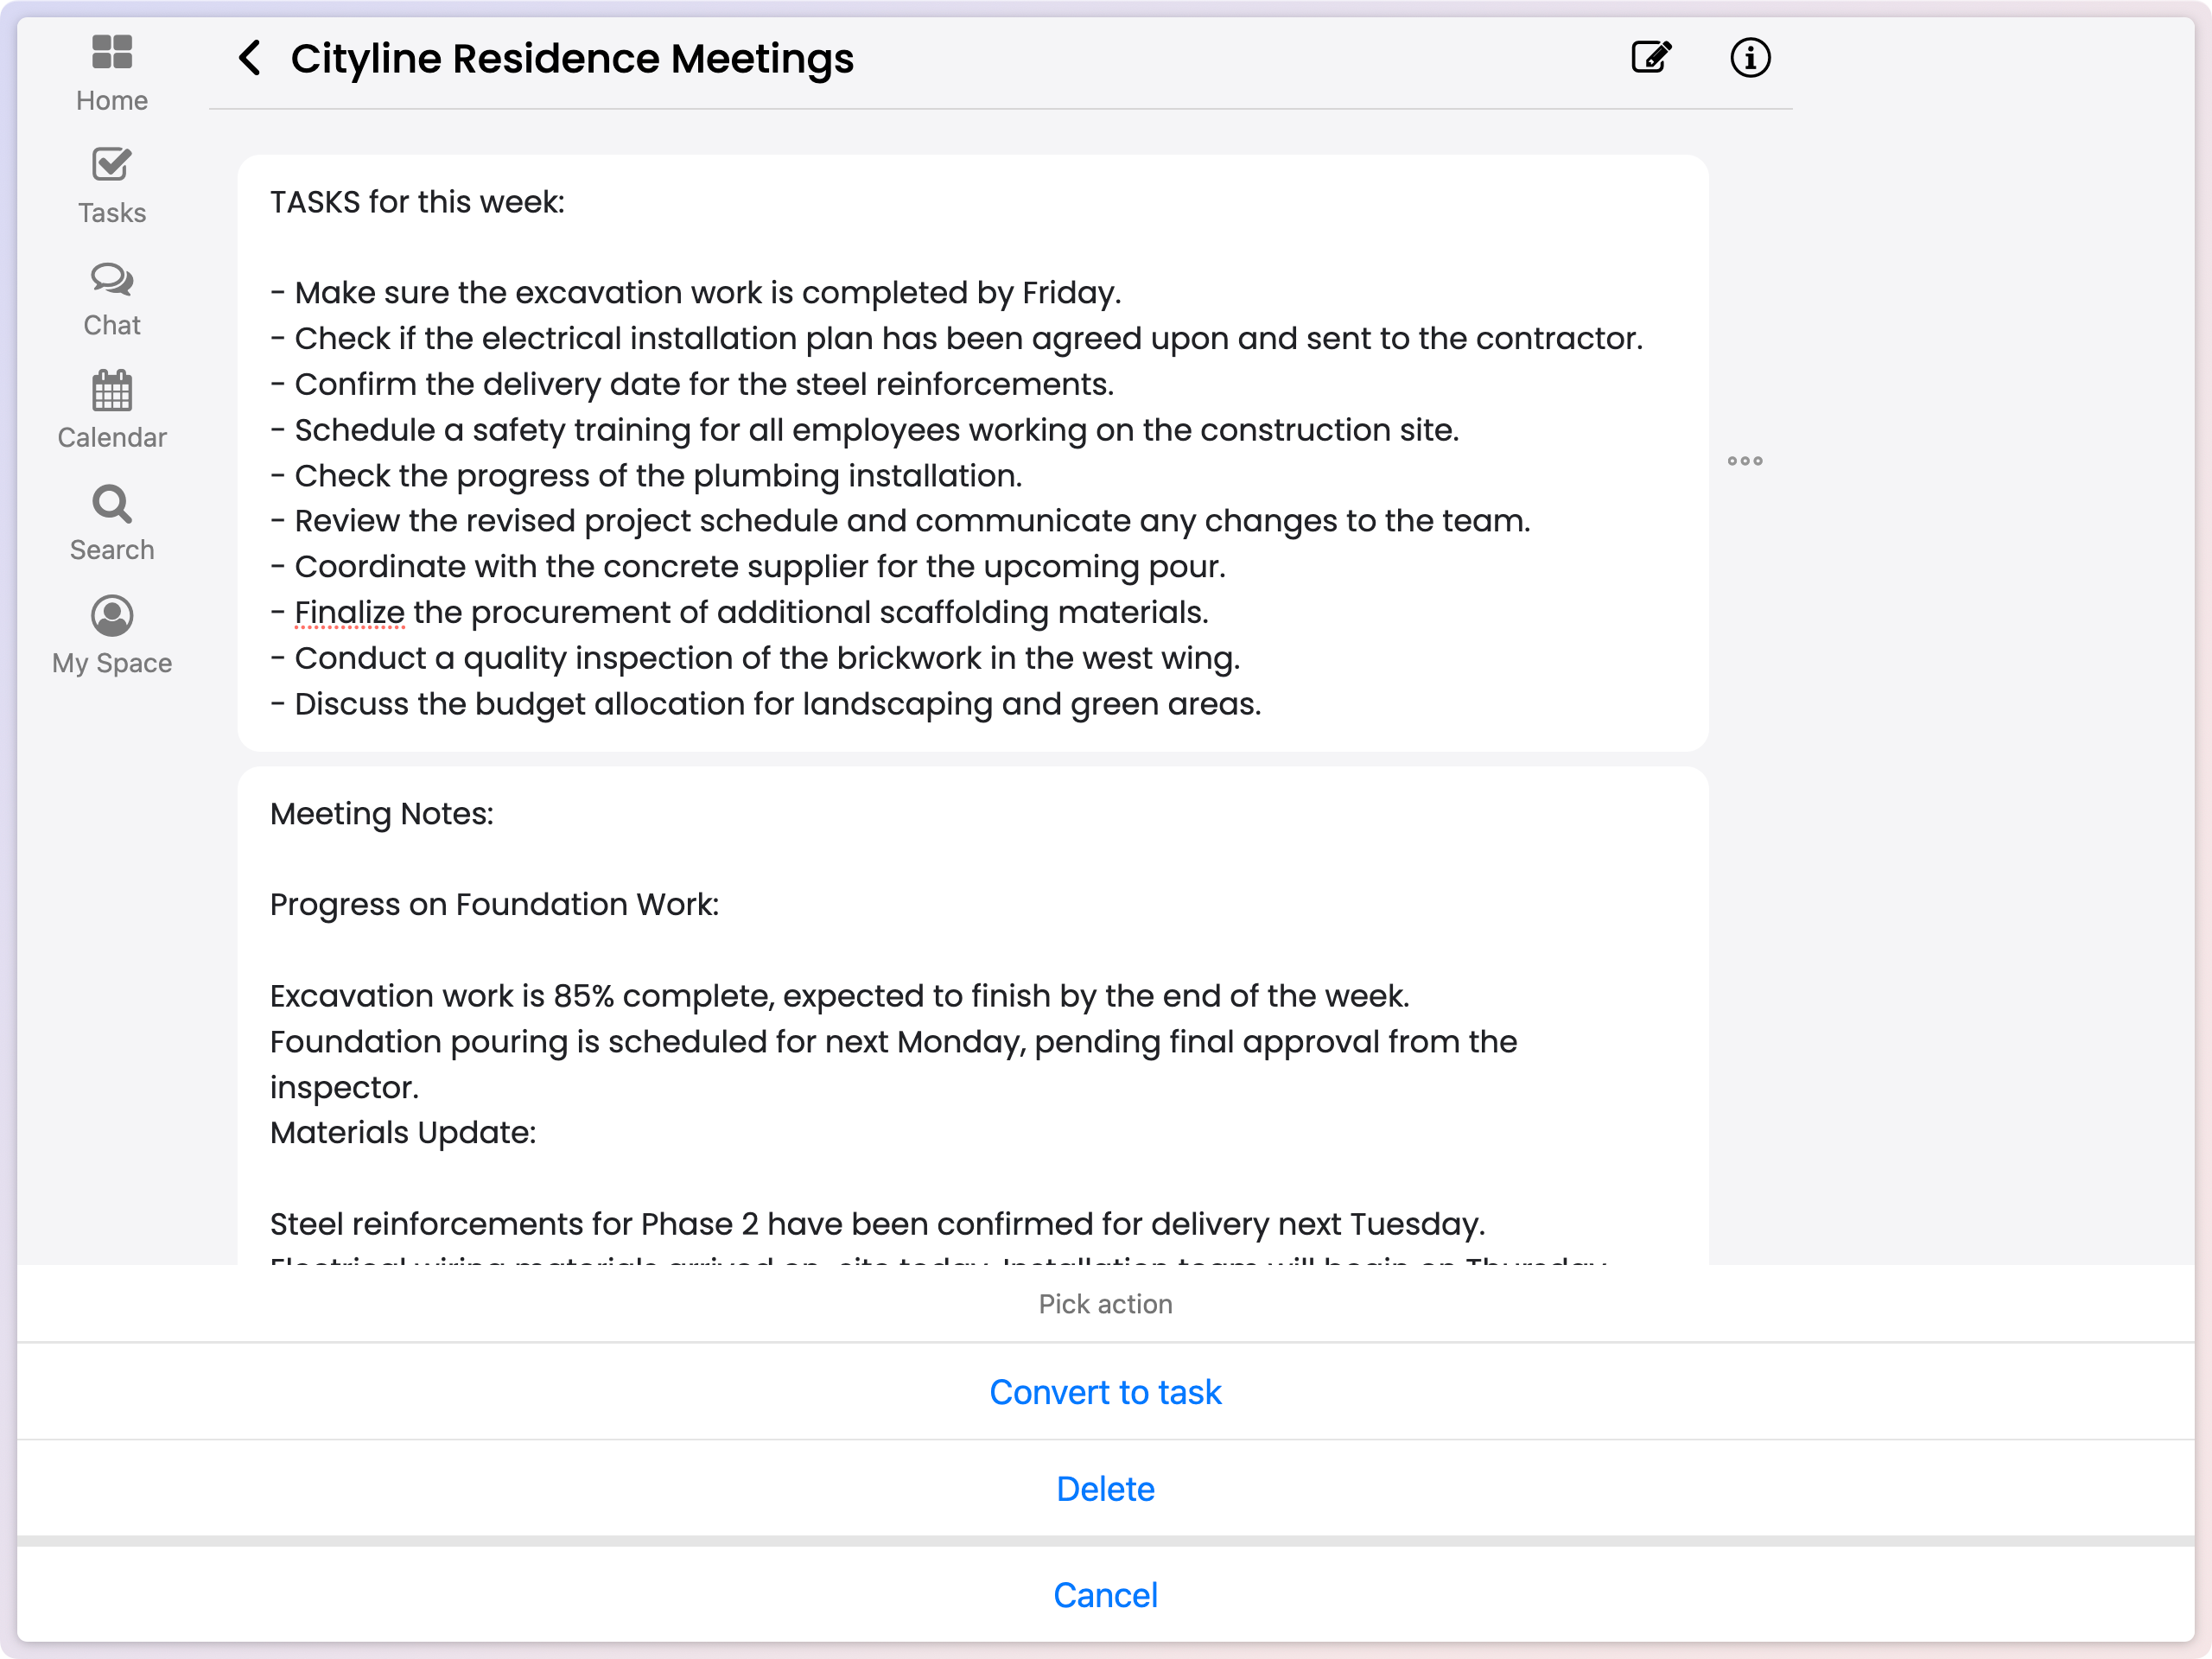This screenshot has height=1659, width=2212.
Task: Open the Calendar icon in sidebar
Action: click(x=112, y=391)
